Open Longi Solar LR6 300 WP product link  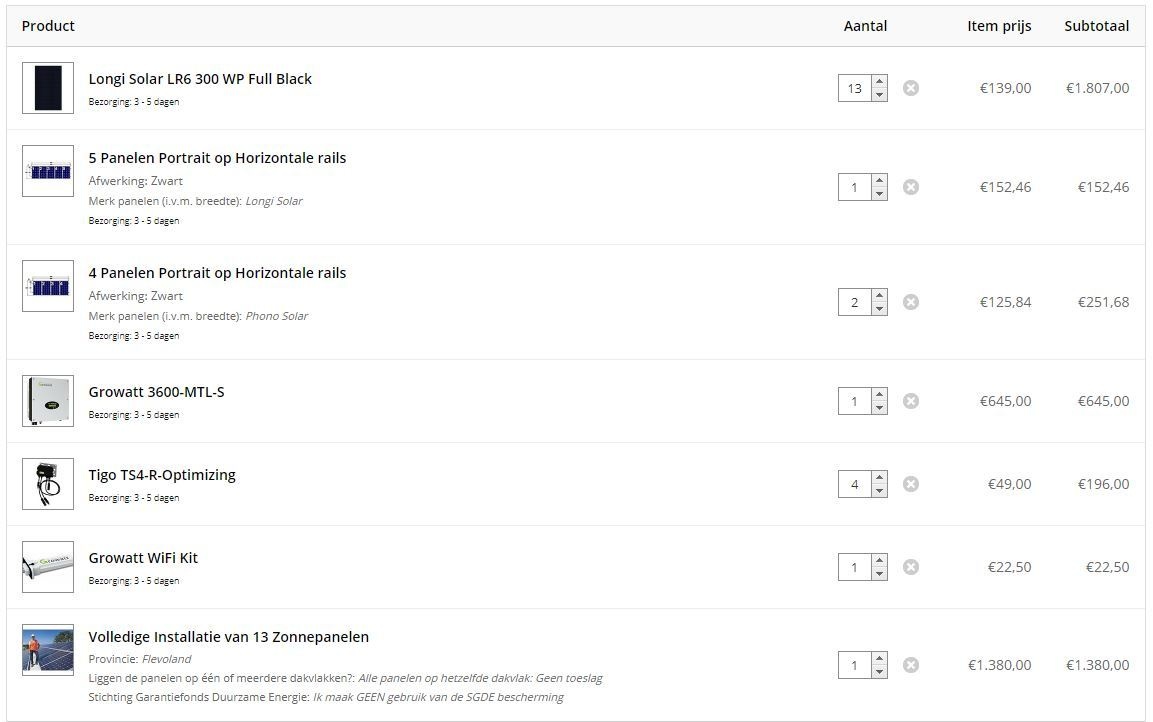[200, 79]
